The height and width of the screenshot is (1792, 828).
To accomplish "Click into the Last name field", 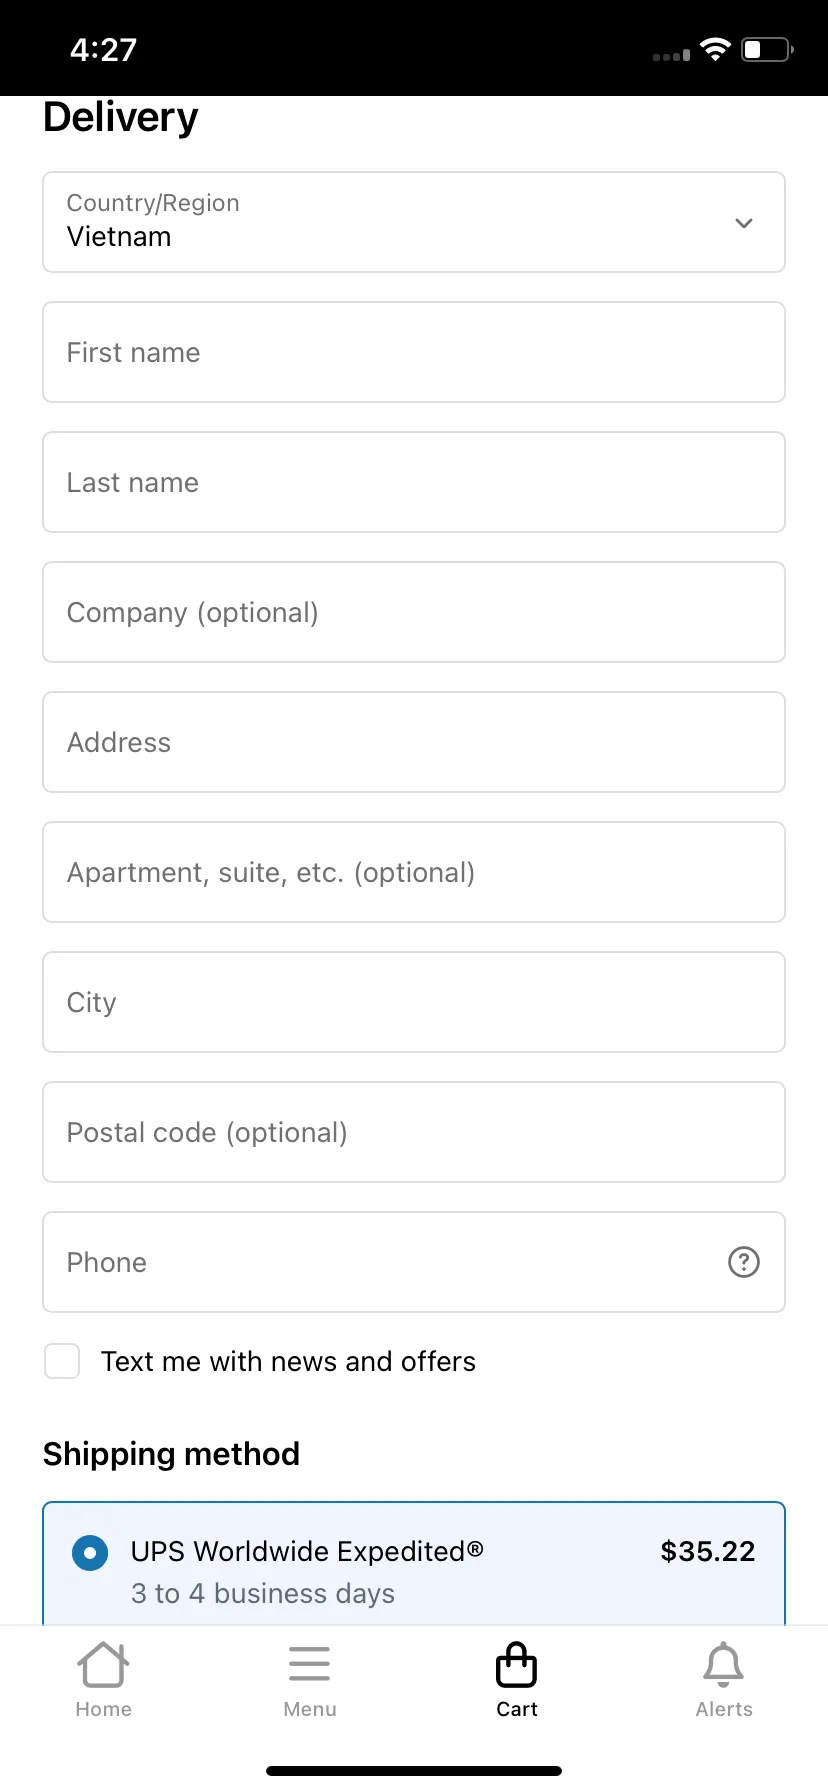I will tap(414, 482).
